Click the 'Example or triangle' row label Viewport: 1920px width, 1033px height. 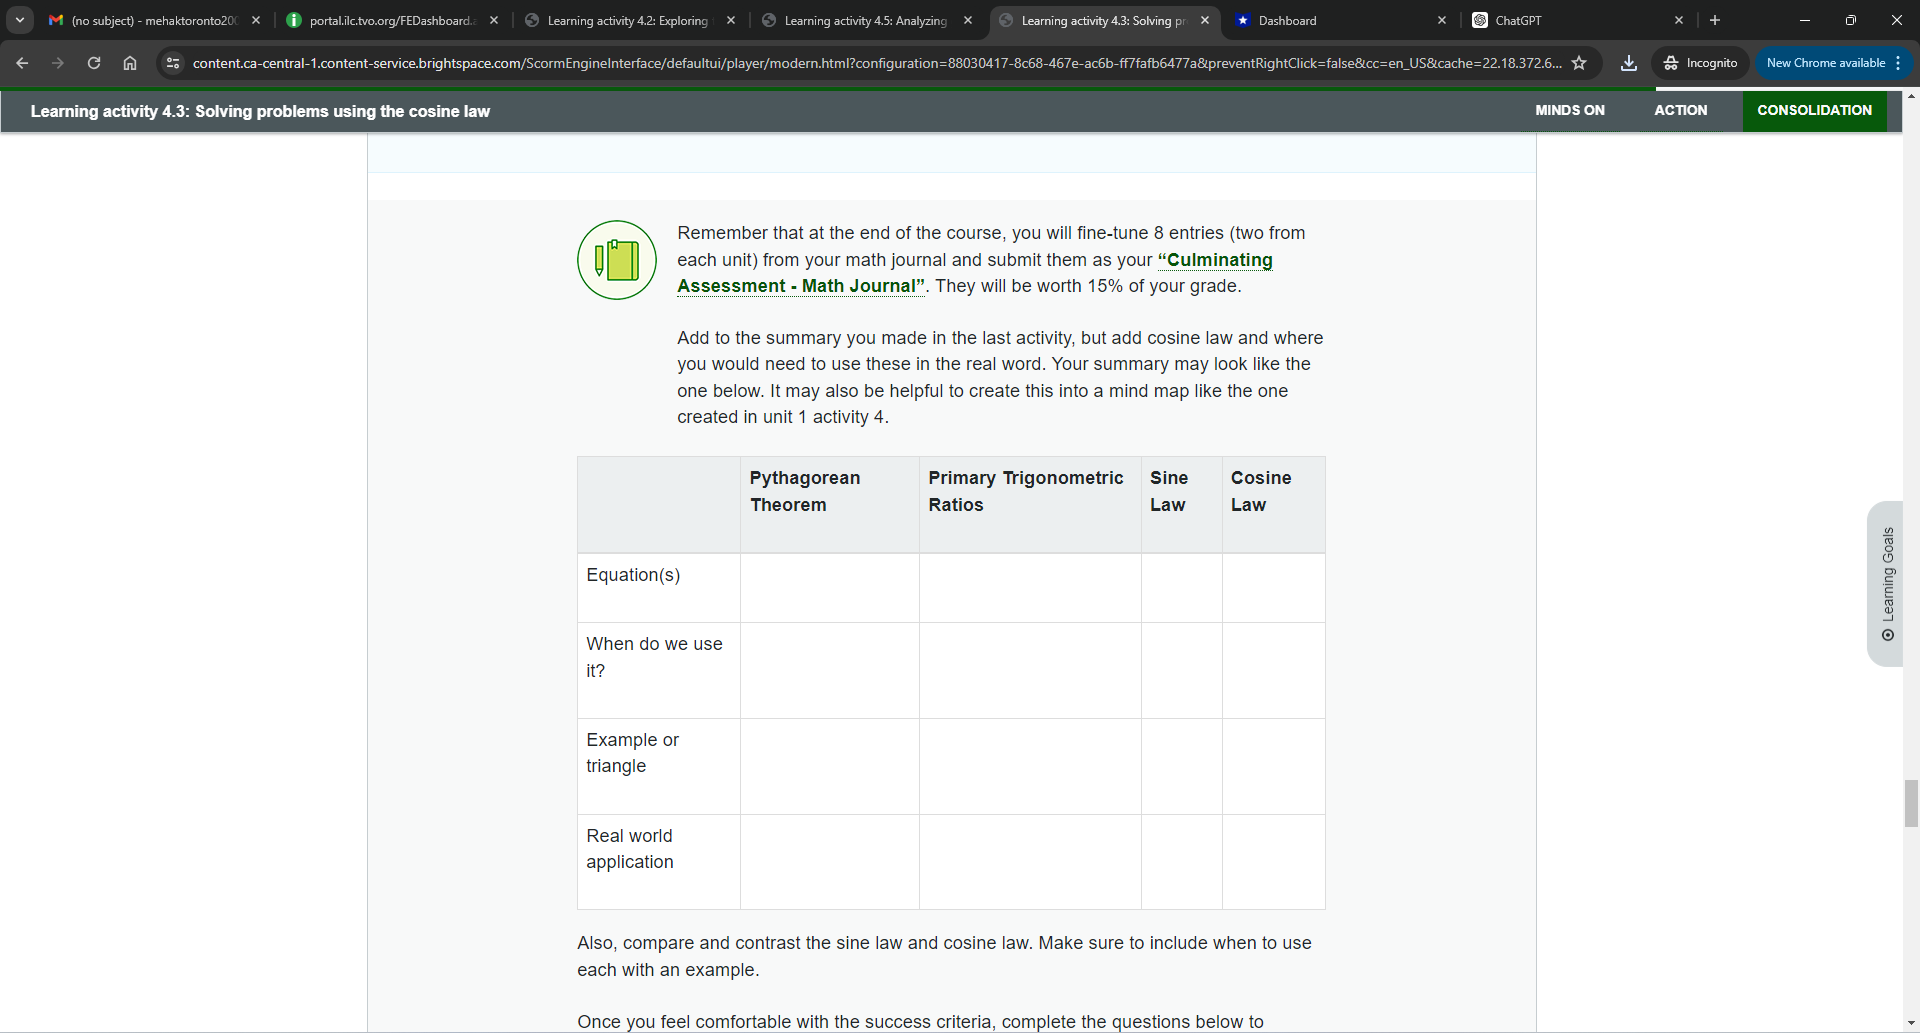point(632,753)
